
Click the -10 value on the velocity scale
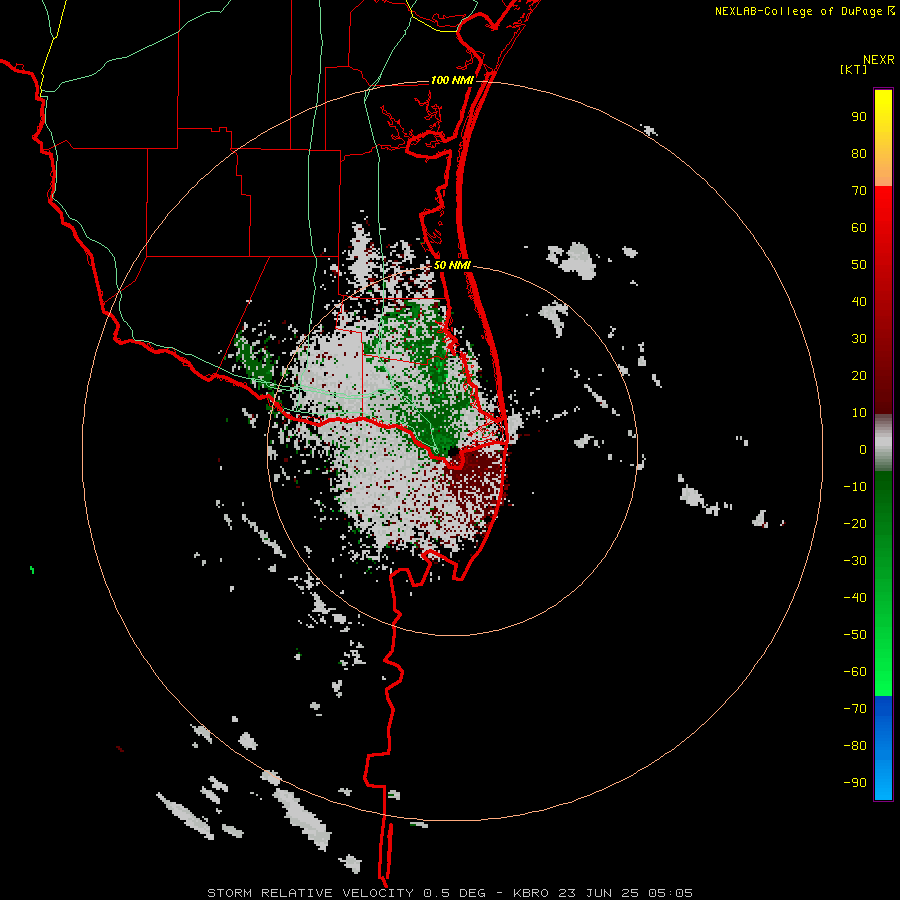pos(855,487)
